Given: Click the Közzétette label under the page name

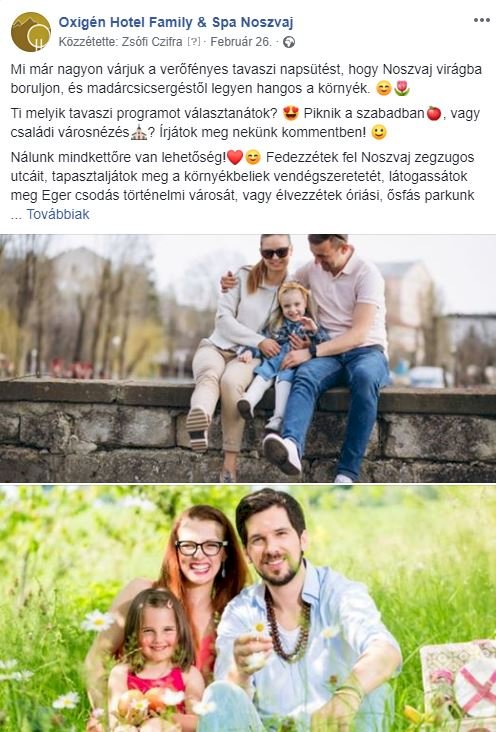Looking at the screenshot, I should [88, 42].
